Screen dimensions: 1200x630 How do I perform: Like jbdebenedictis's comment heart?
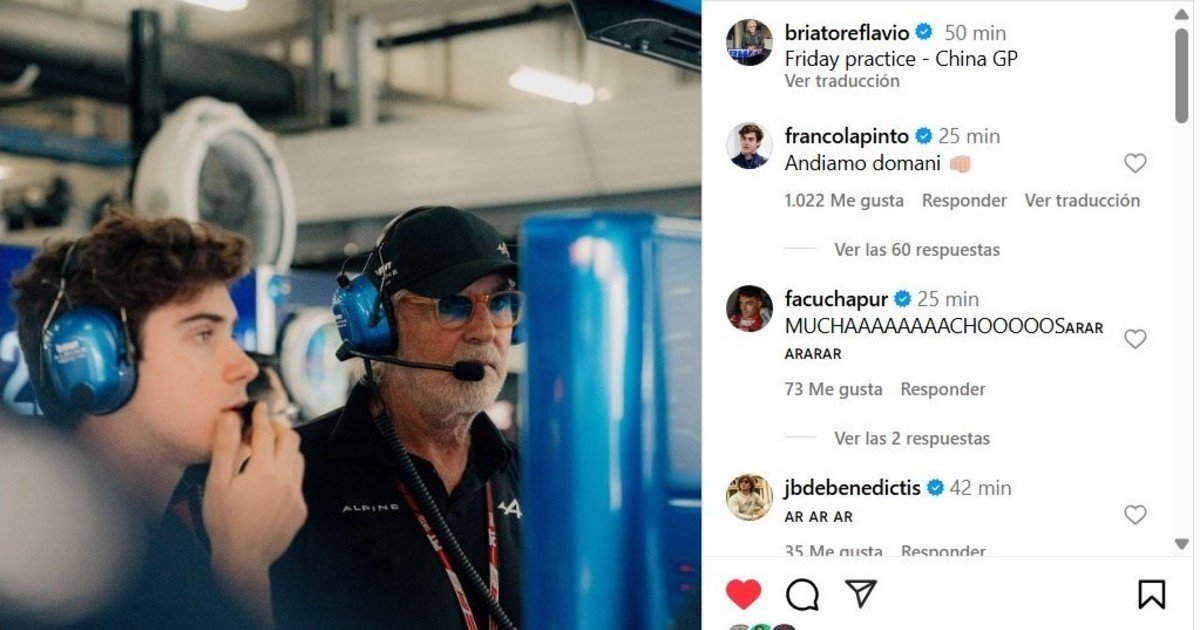coord(1135,515)
